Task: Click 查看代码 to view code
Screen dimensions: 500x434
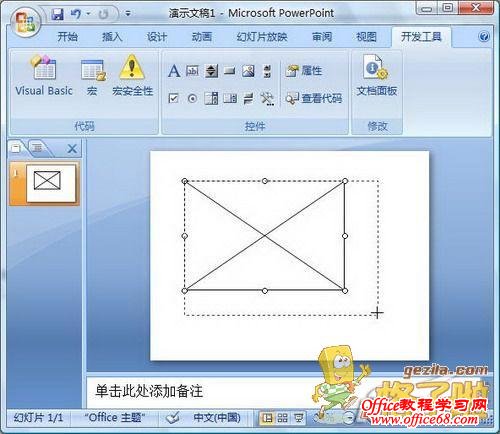Action: [x=314, y=98]
